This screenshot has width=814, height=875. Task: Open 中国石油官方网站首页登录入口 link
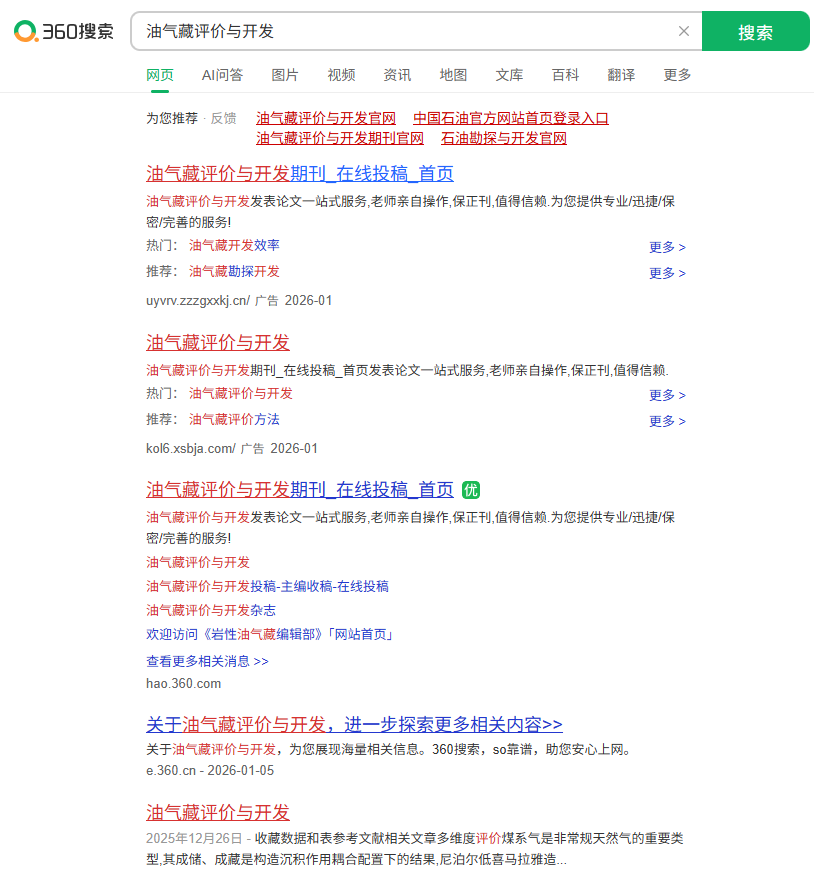(511, 117)
